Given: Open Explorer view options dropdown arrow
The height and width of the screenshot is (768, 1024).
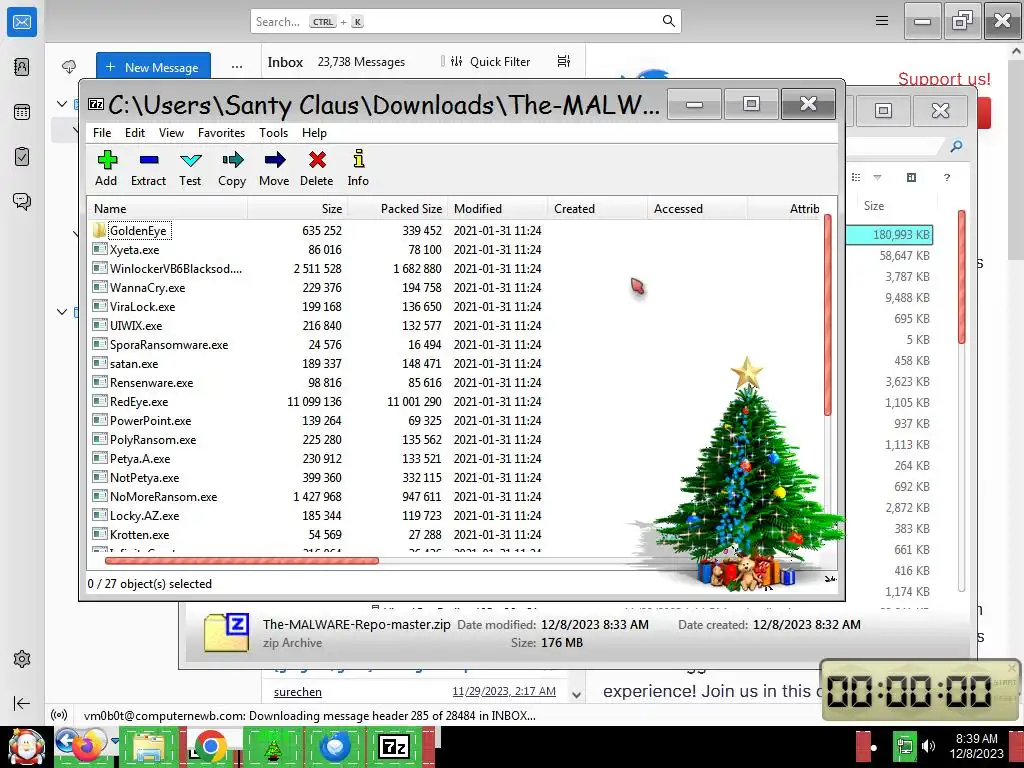Looking at the screenshot, I should tap(877, 178).
